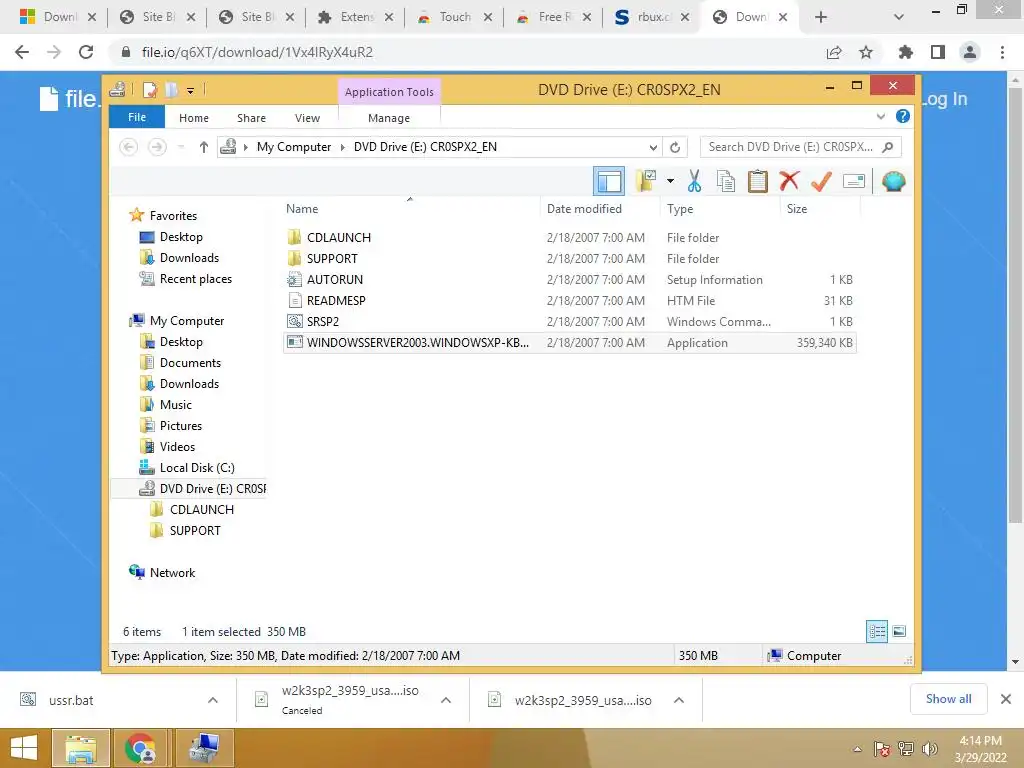Viewport: 1024px width, 768px height.
Task: Click Show all downloads button
Action: click(948, 699)
